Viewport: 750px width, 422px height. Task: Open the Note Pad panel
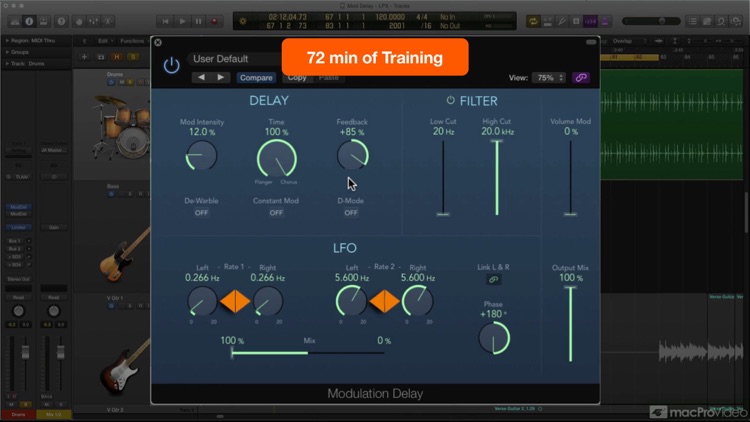[x=707, y=22]
